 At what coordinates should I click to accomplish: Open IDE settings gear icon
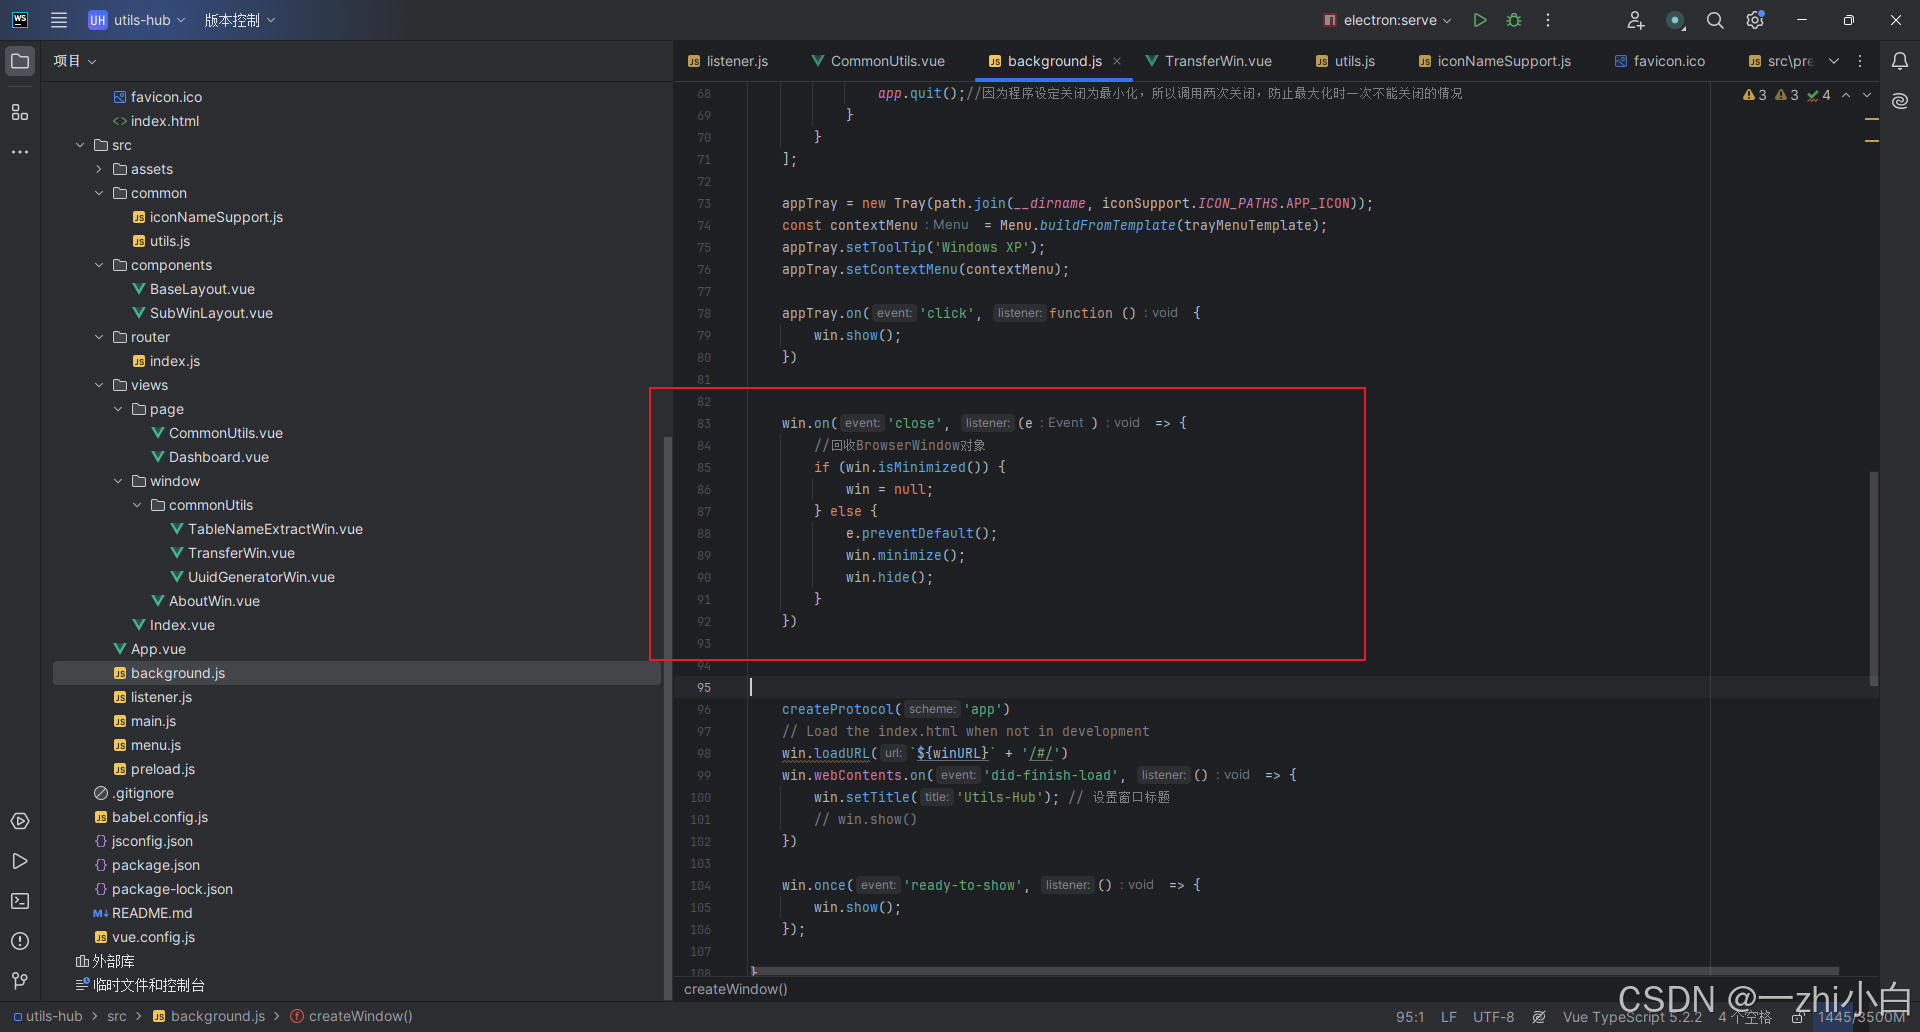1755,20
